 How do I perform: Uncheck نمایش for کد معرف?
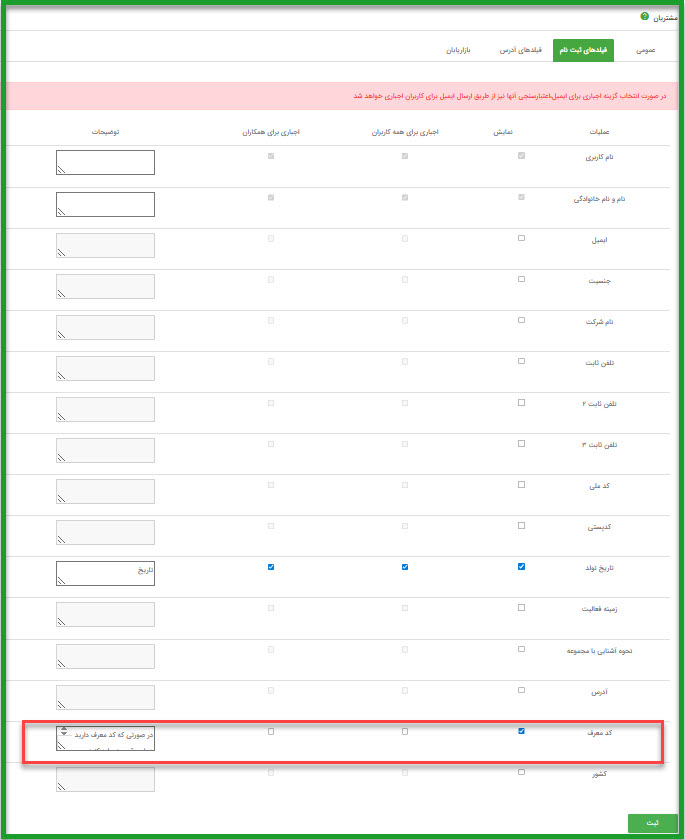tap(521, 731)
